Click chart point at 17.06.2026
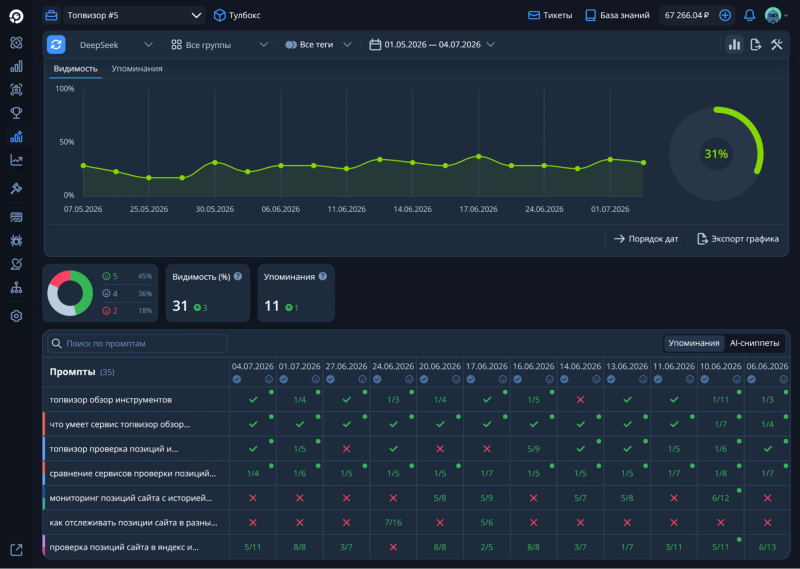 [x=479, y=157]
